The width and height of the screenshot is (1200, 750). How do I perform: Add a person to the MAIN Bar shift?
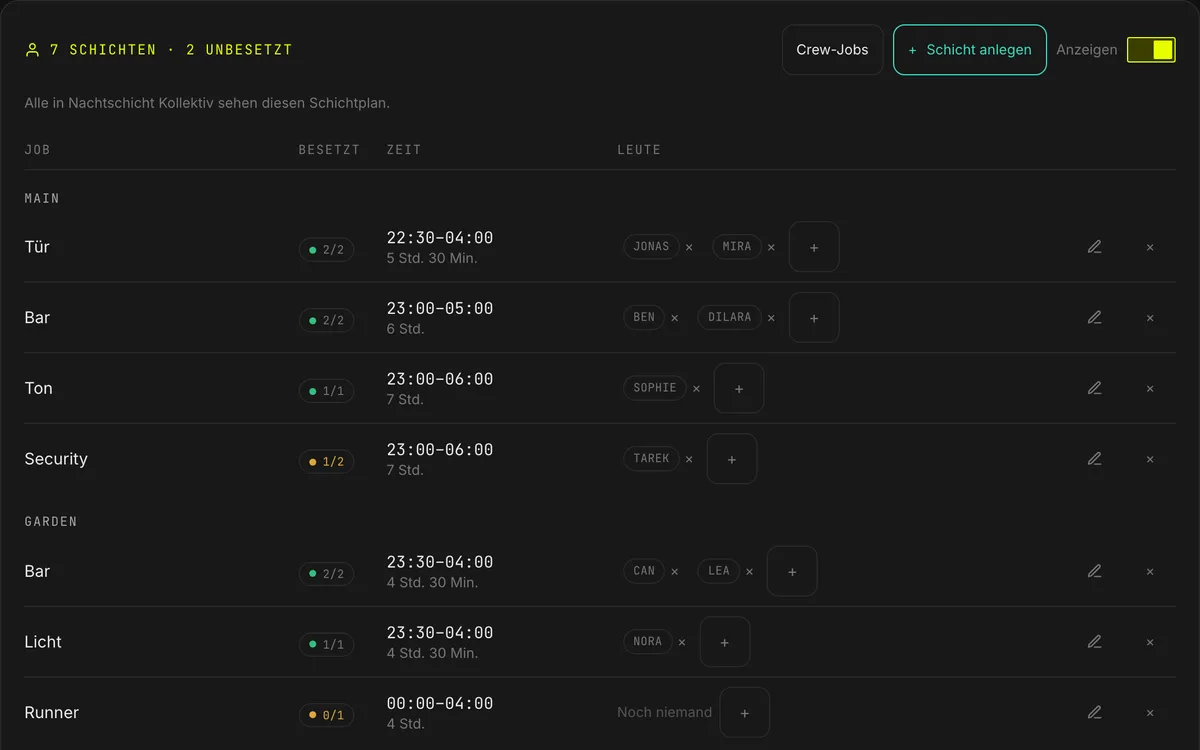tap(814, 318)
